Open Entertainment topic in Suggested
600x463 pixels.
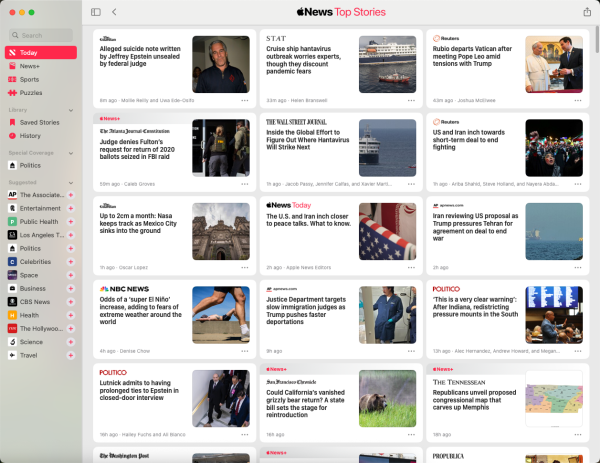40,208
